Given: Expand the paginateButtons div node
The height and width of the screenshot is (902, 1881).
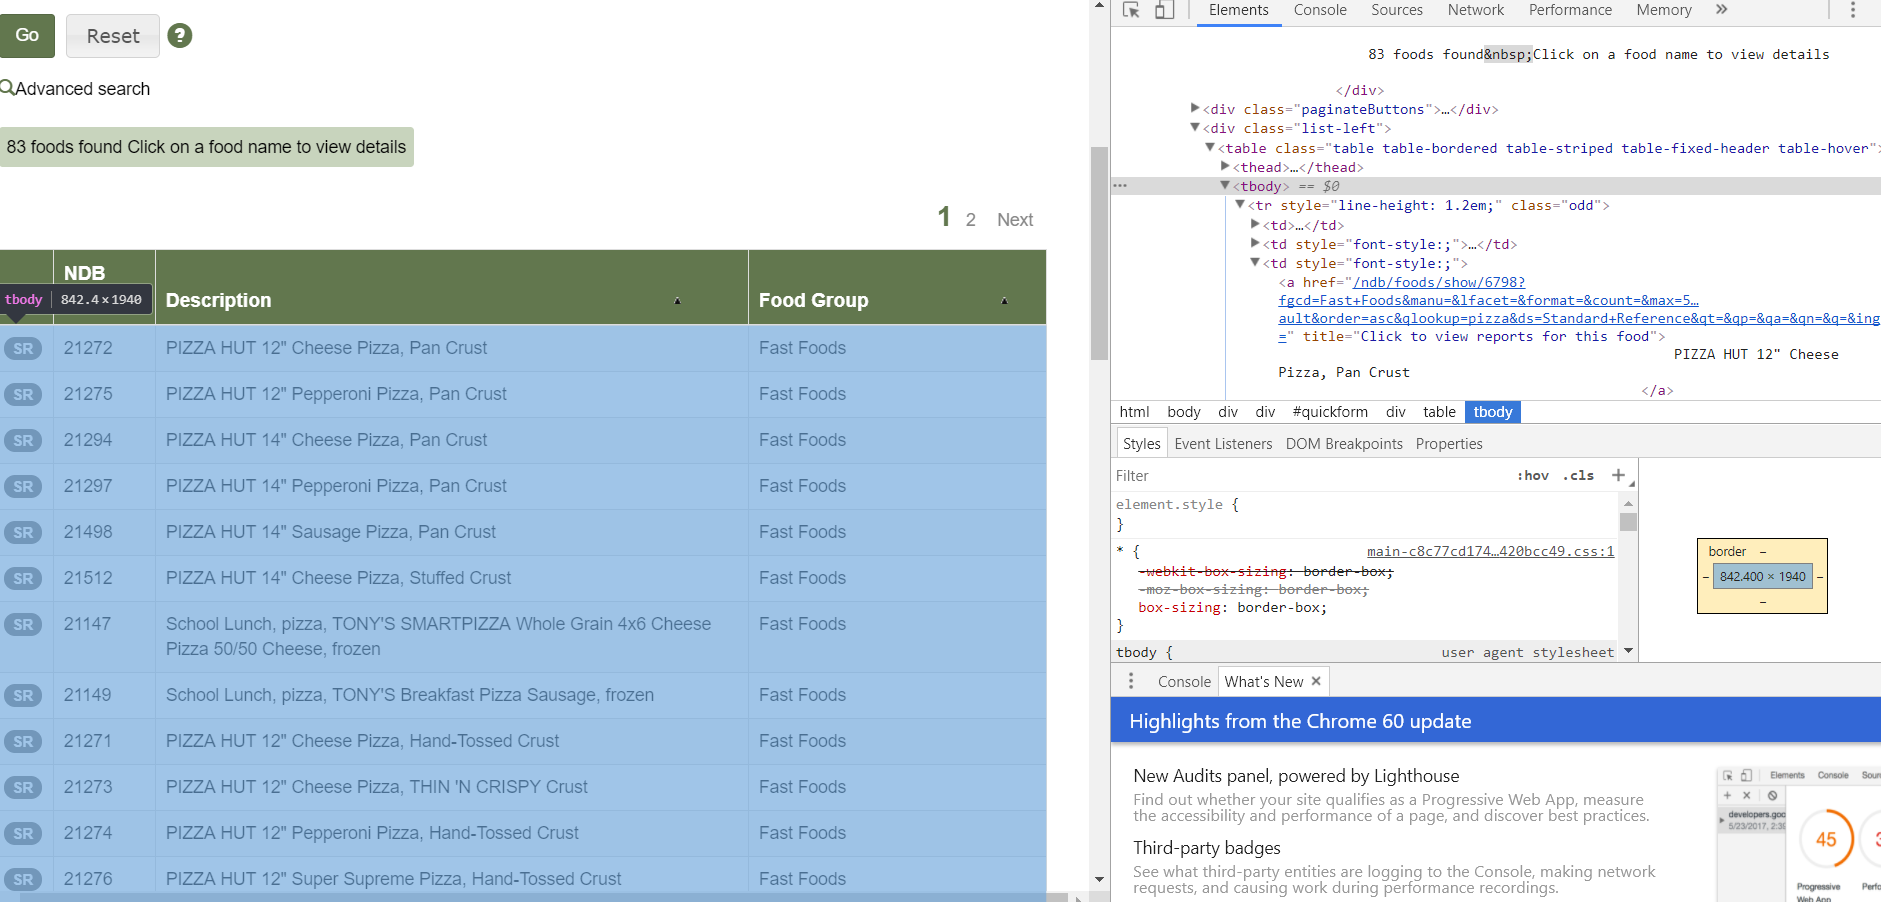Looking at the screenshot, I should coord(1195,108).
